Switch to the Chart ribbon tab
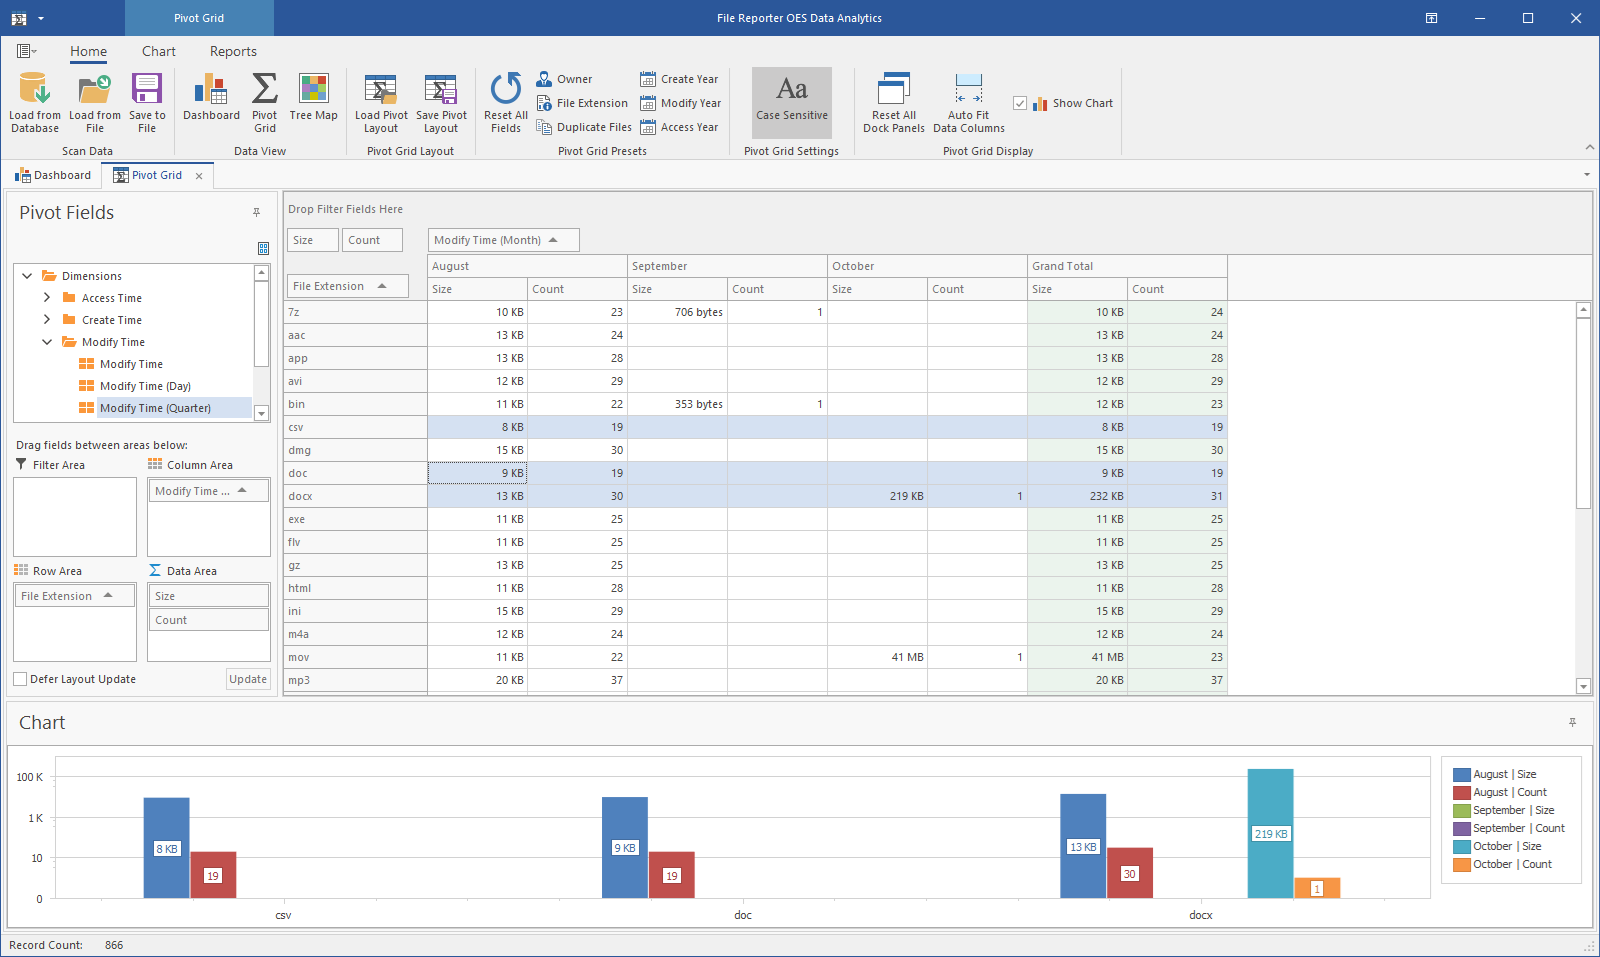The height and width of the screenshot is (957, 1600). (x=158, y=51)
